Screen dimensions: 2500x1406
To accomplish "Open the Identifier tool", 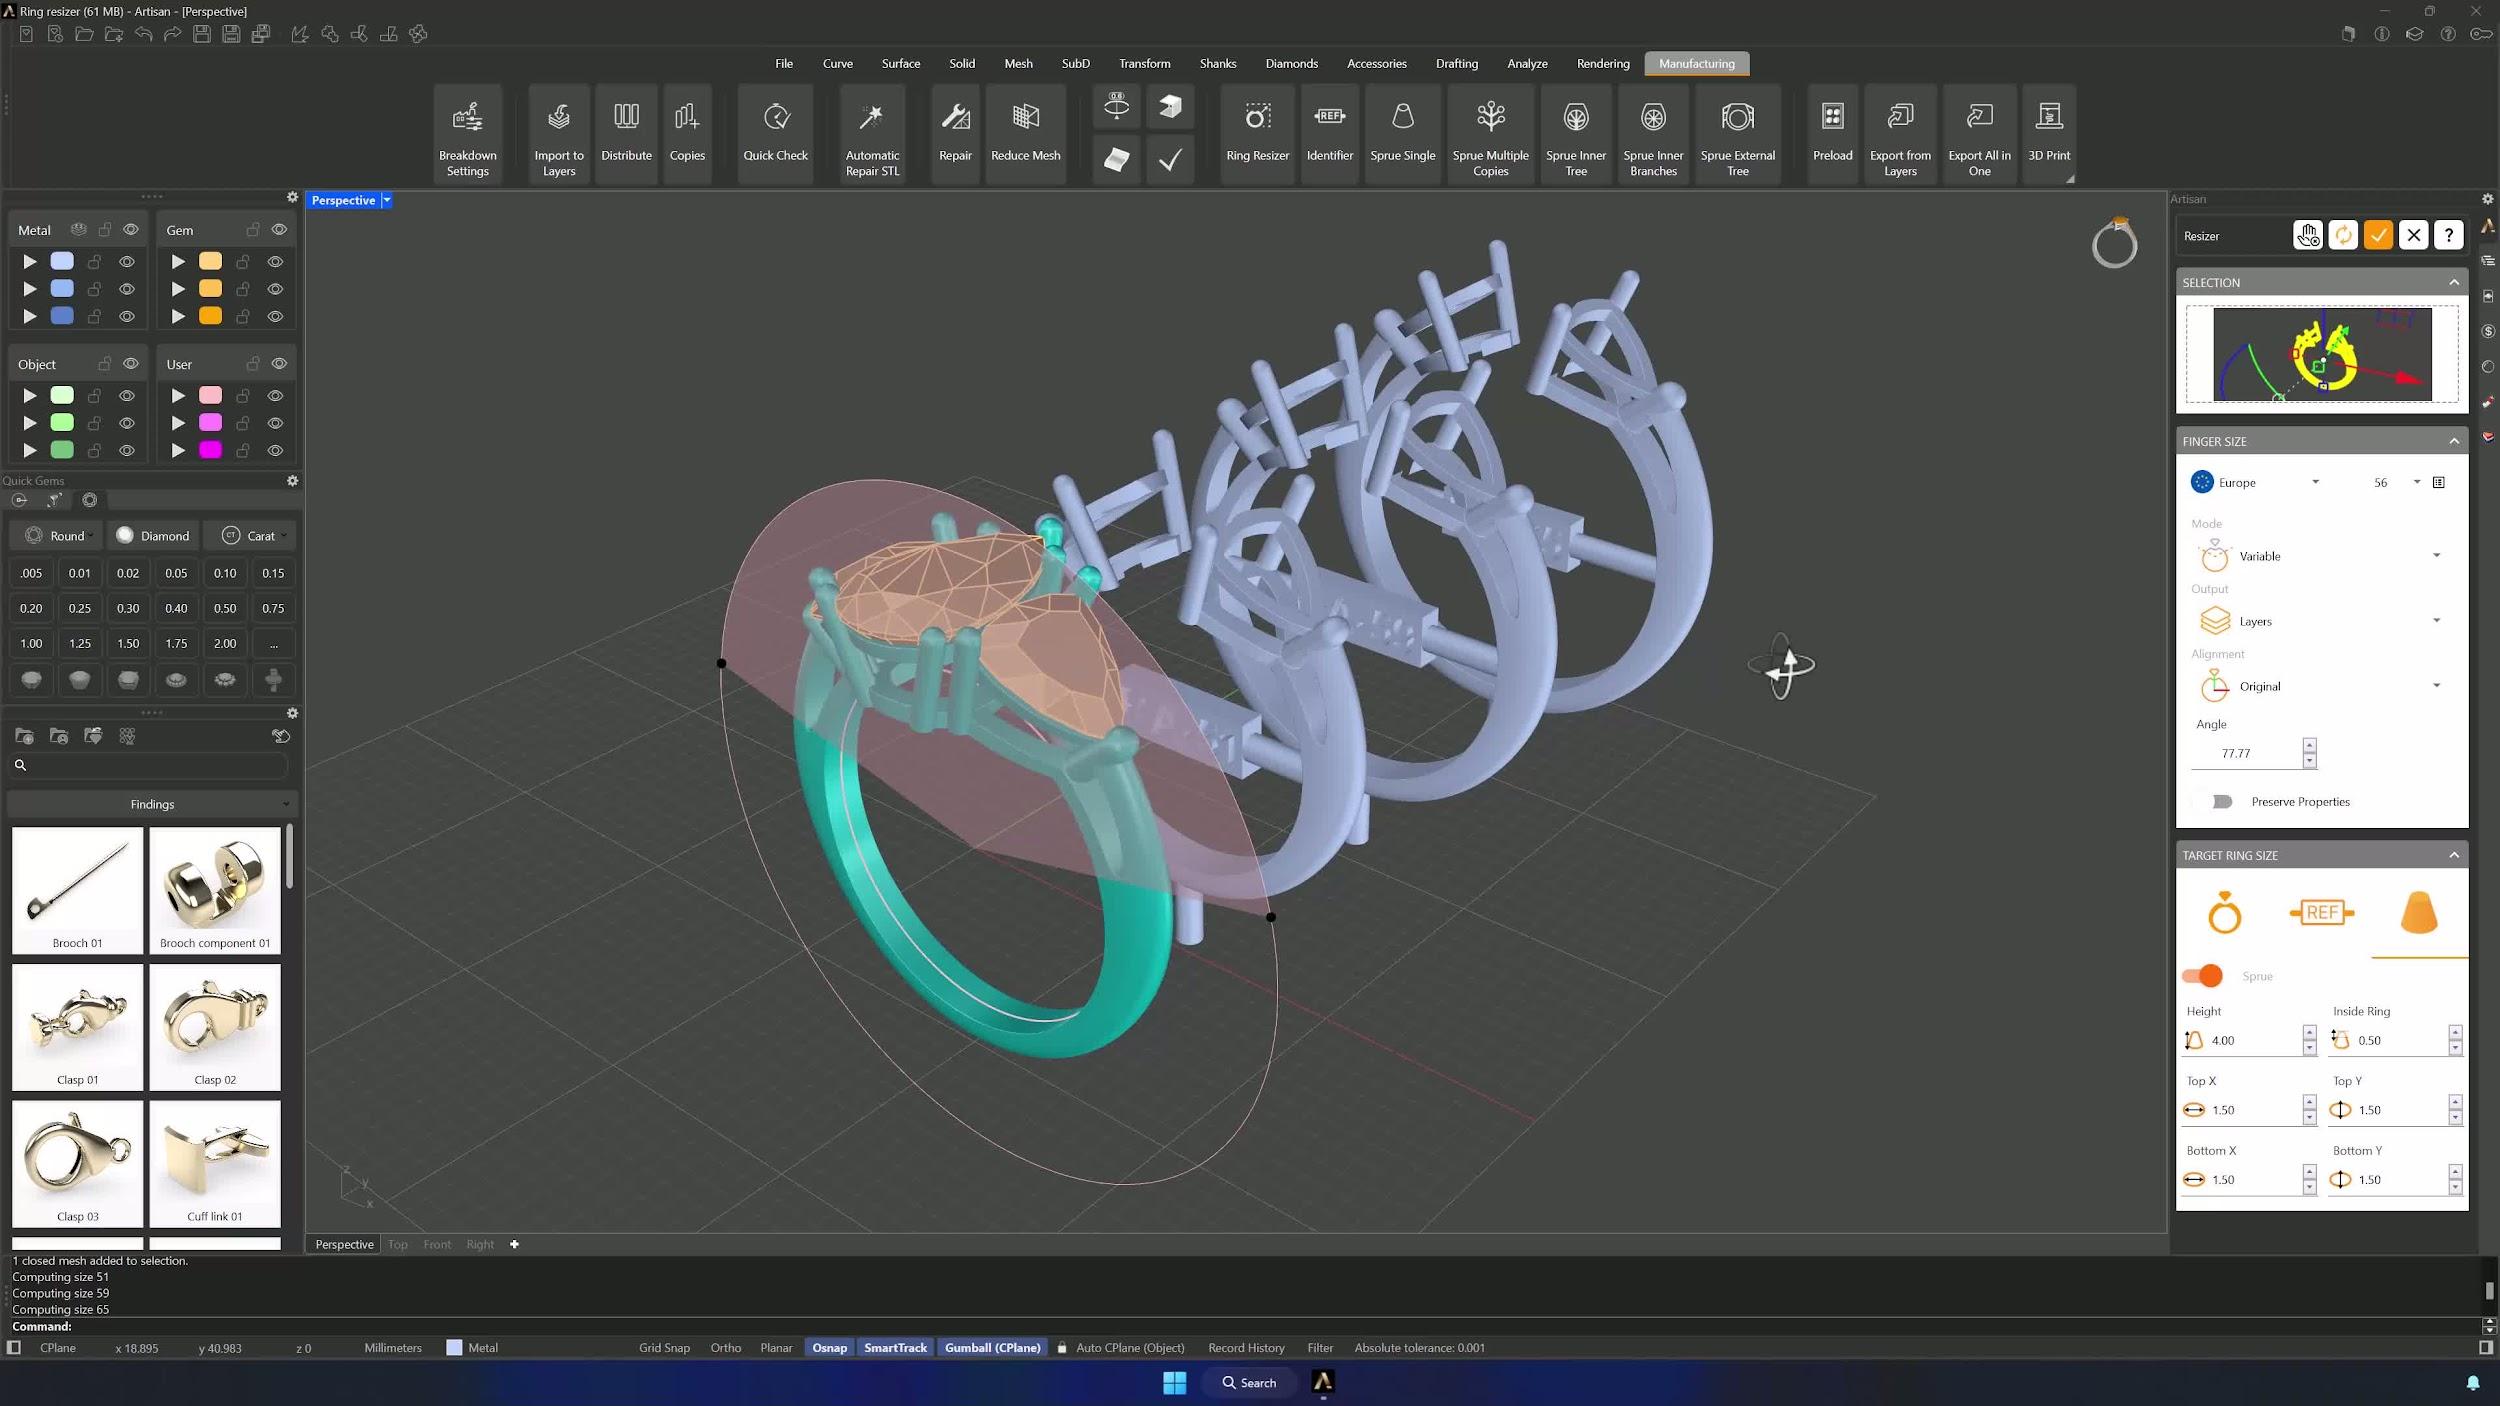I will pyautogui.click(x=1329, y=135).
